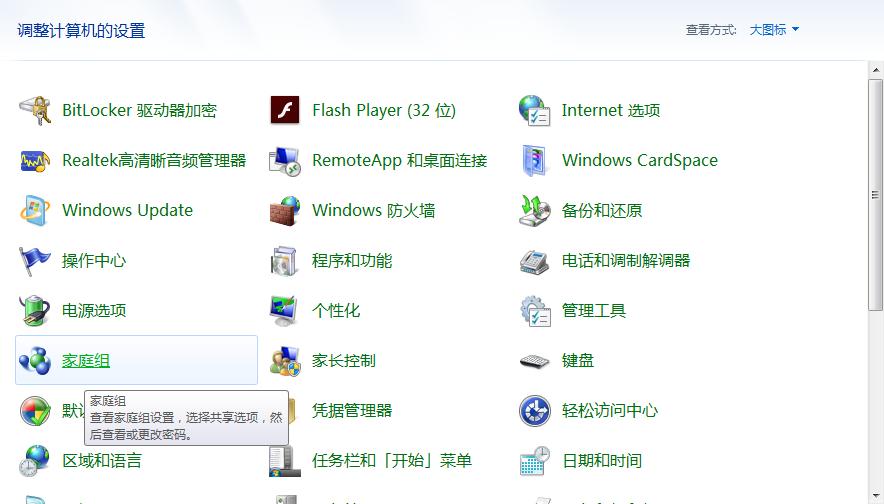884x504 pixels.
Task: Open the Internet 选项 globe icon
Action: click(x=534, y=110)
